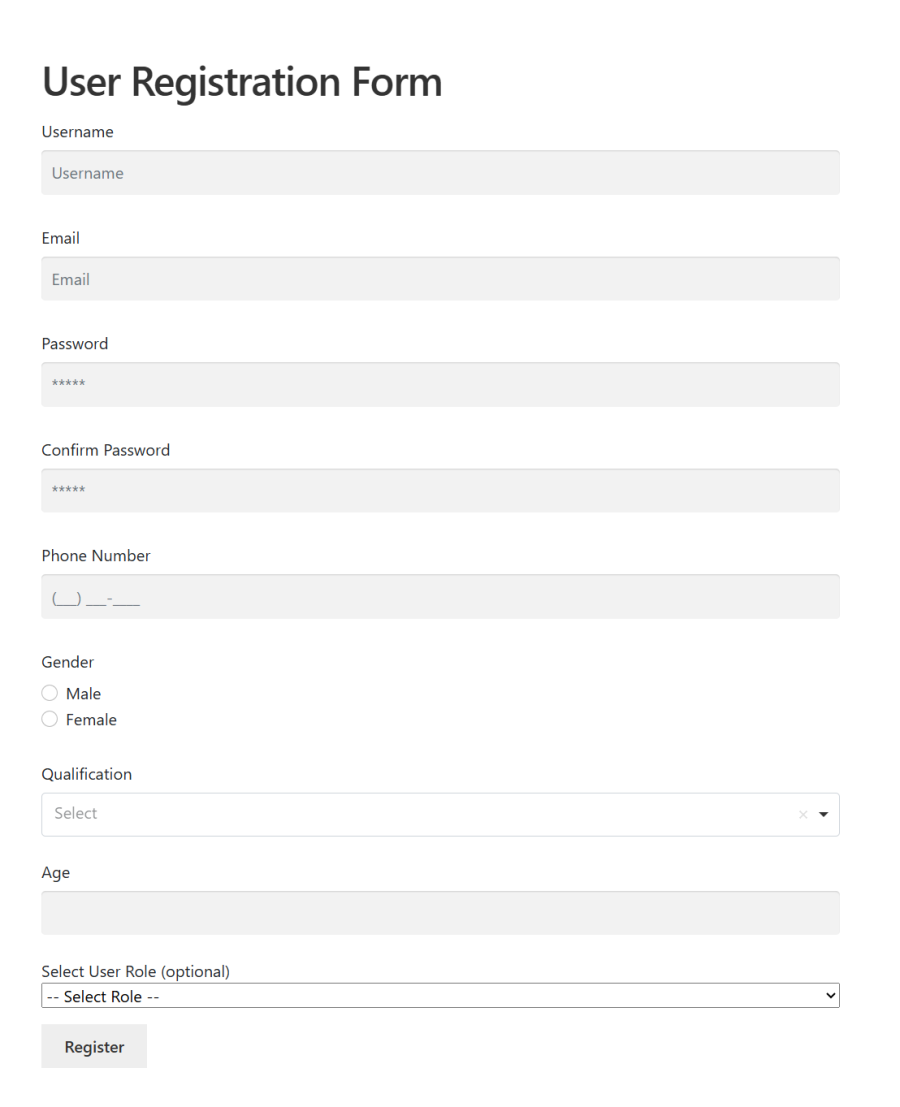This screenshot has height=1107, width=900.
Task: Choose the Female gender option
Action: pyautogui.click(x=50, y=719)
